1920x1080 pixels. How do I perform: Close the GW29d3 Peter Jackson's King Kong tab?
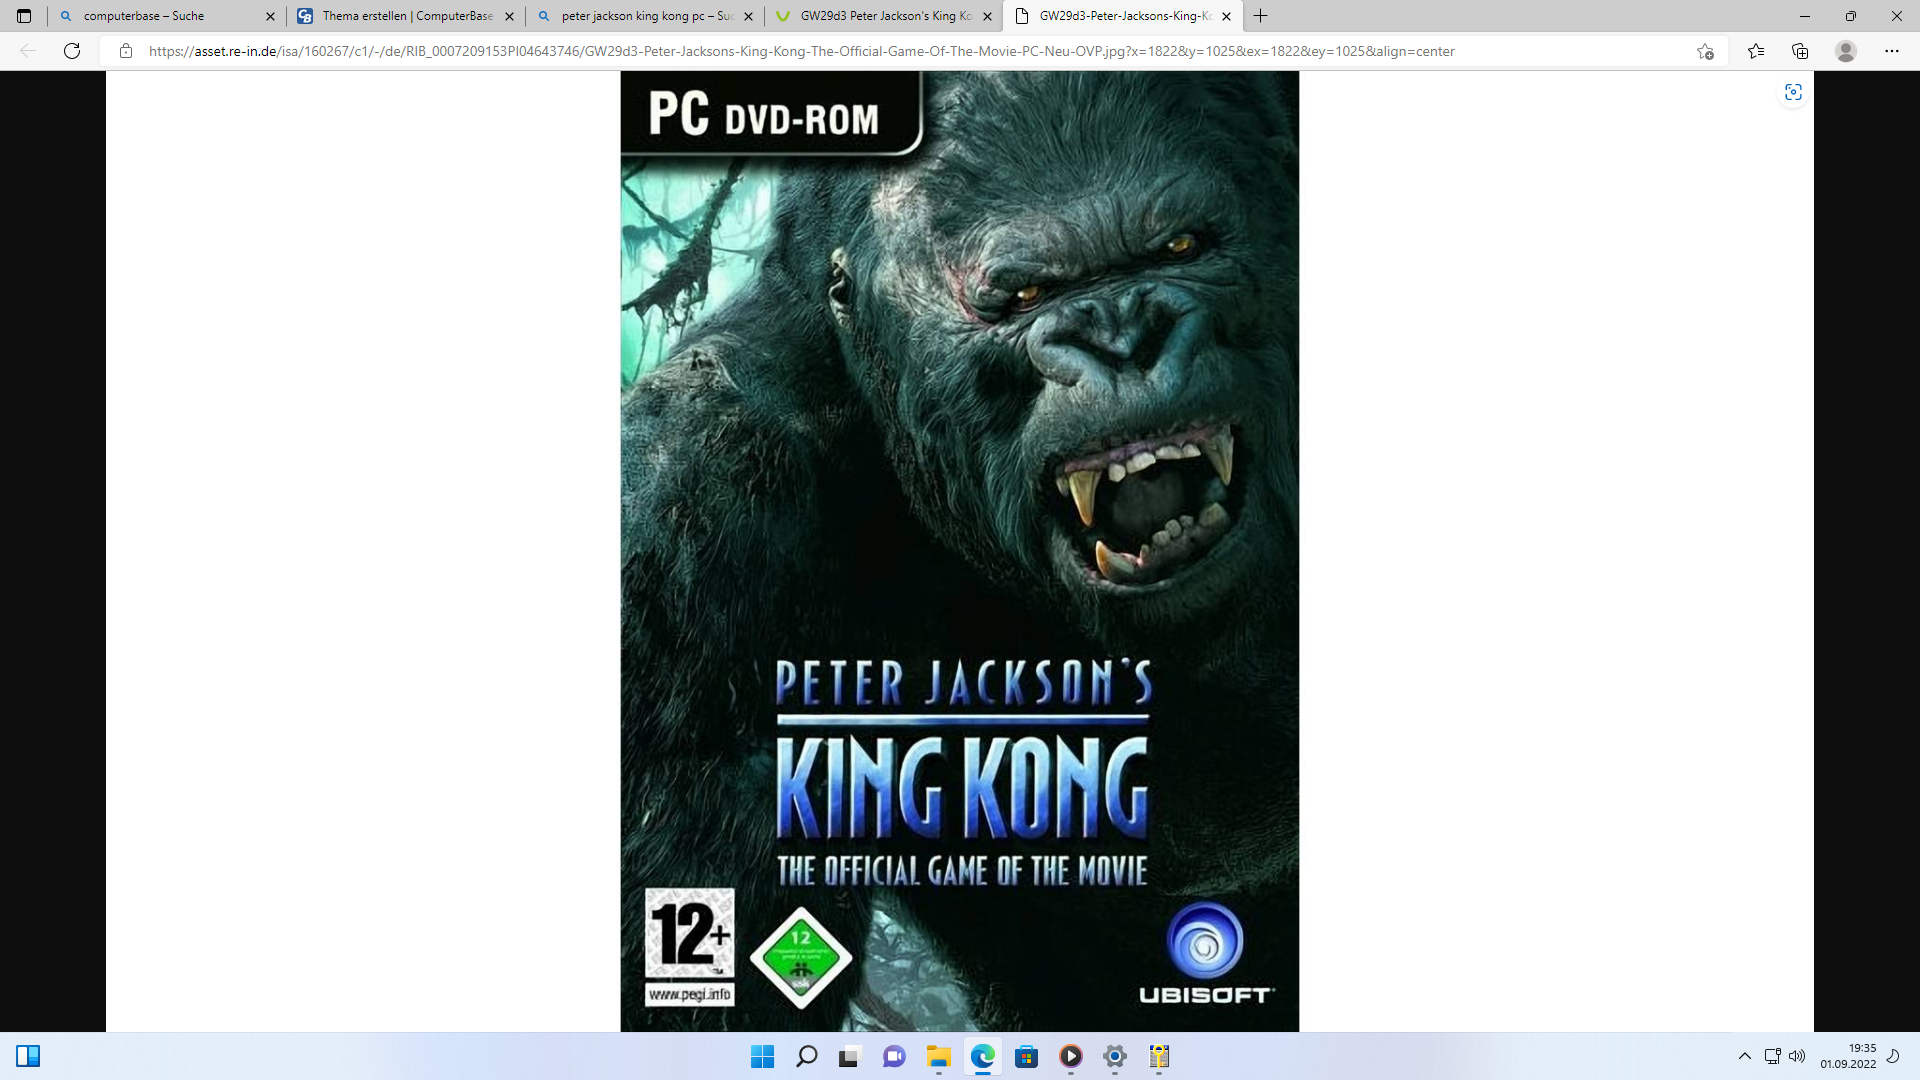[x=987, y=16]
